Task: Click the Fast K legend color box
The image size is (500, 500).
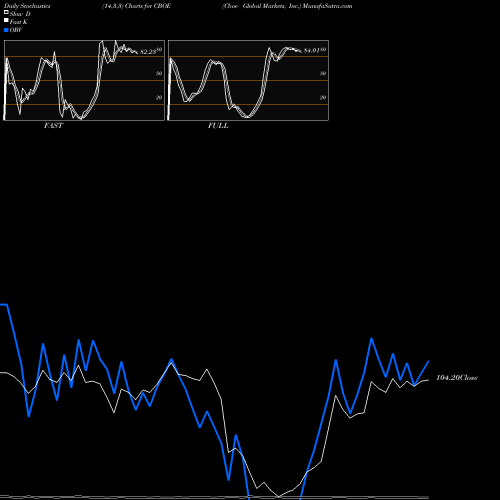Action: [6, 21]
